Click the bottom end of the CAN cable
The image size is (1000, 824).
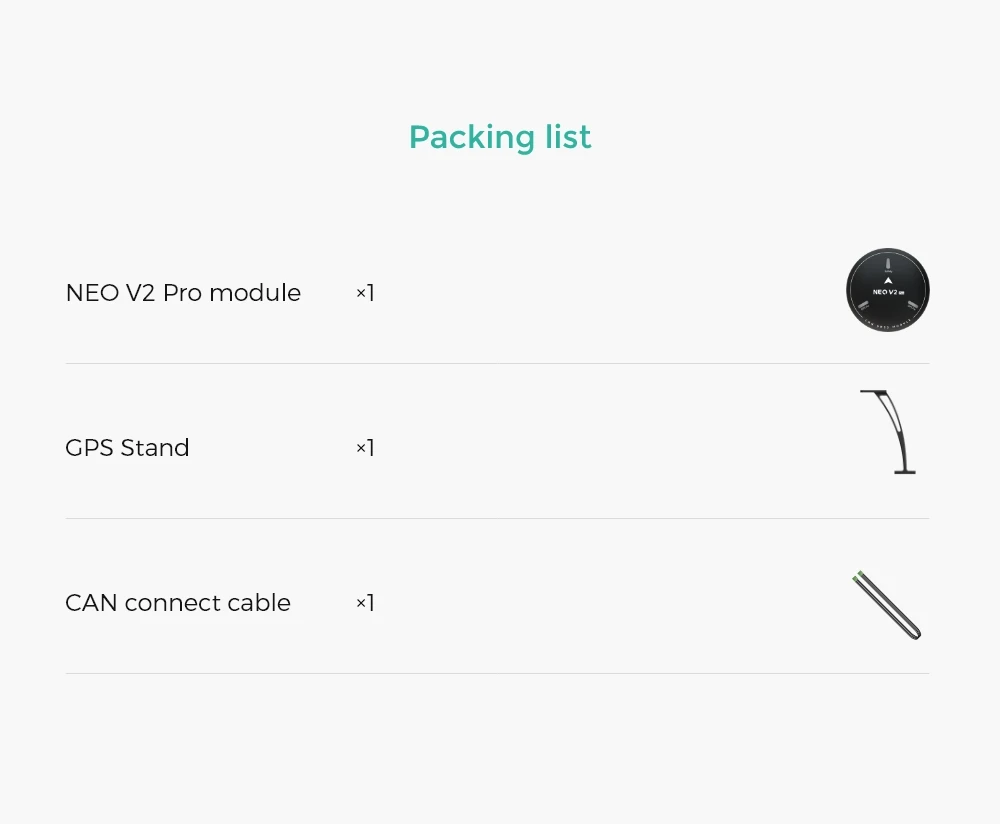pos(915,633)
